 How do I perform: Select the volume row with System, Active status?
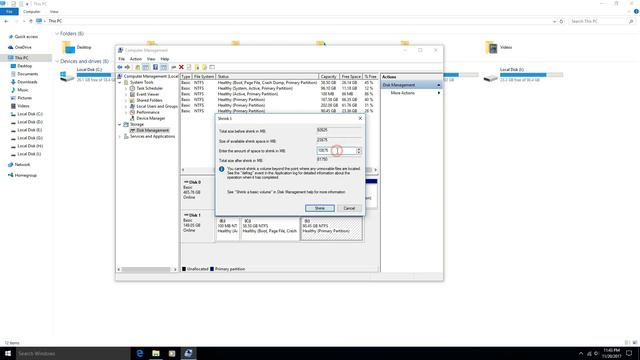(279, 88)
